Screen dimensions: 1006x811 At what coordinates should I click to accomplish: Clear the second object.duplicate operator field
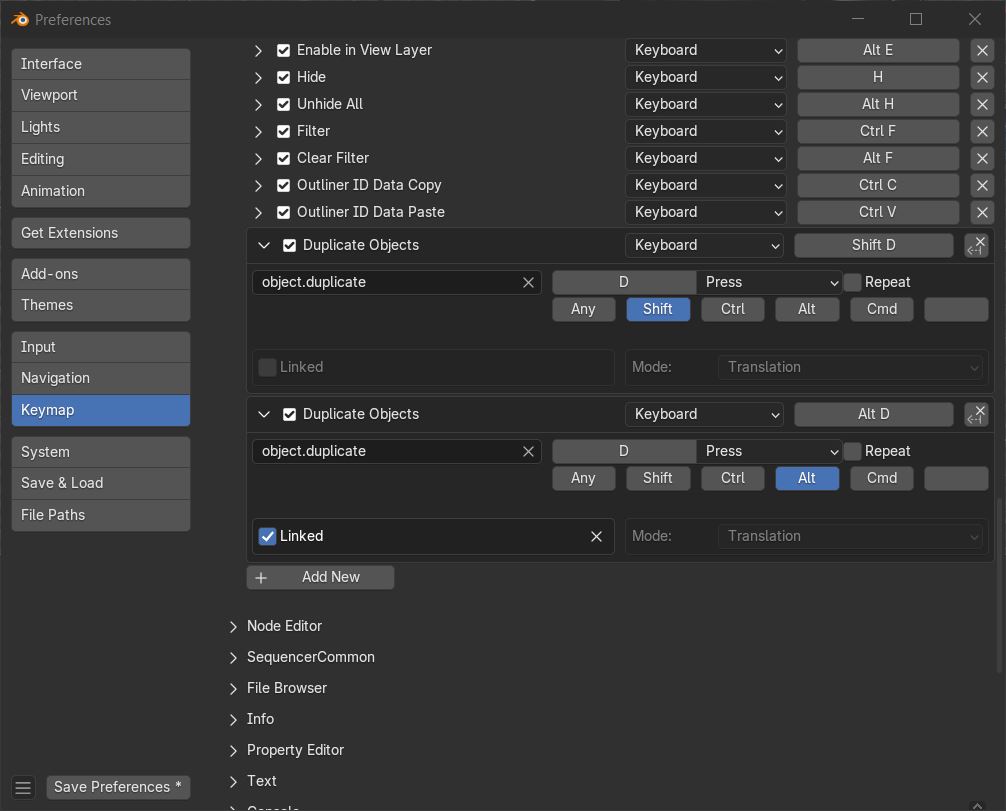coord(528,452)
